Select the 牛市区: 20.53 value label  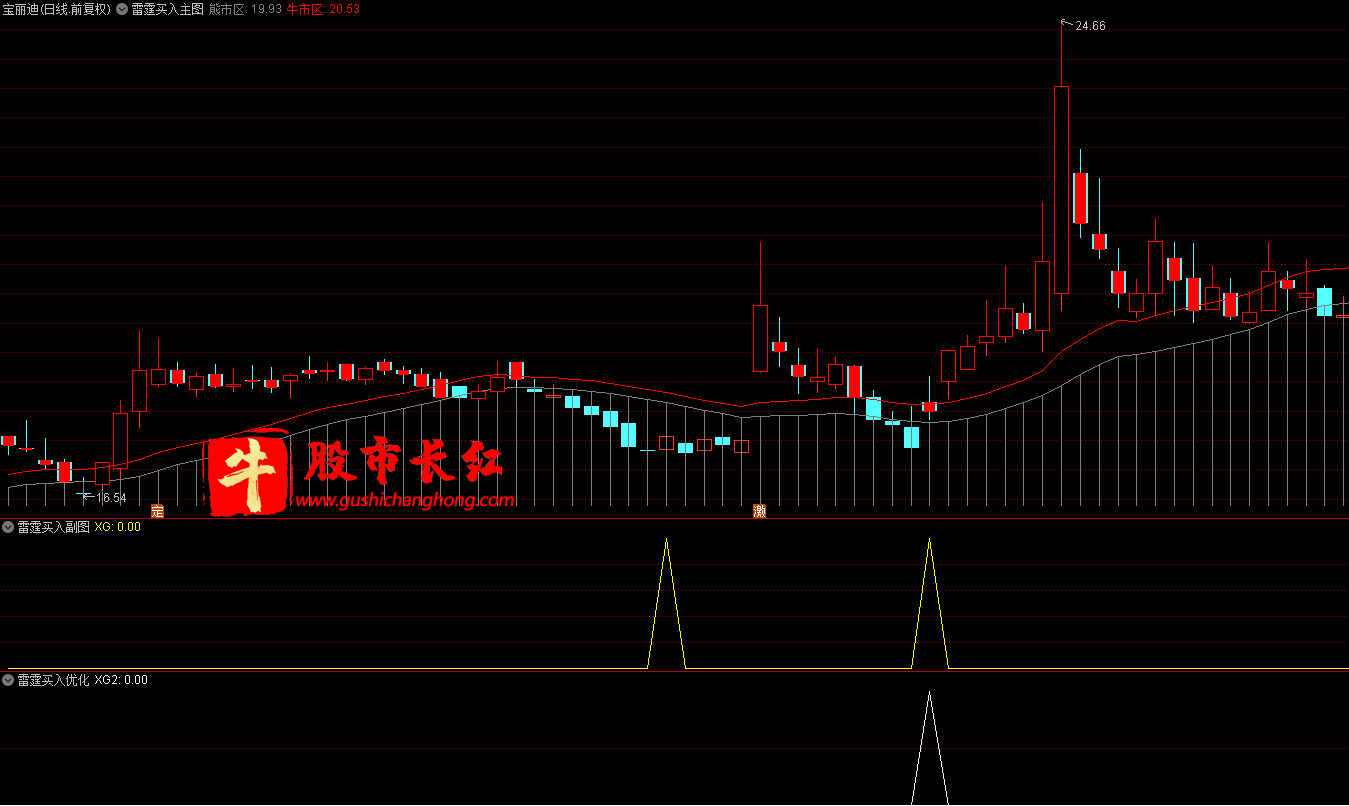tap(323, 9)
